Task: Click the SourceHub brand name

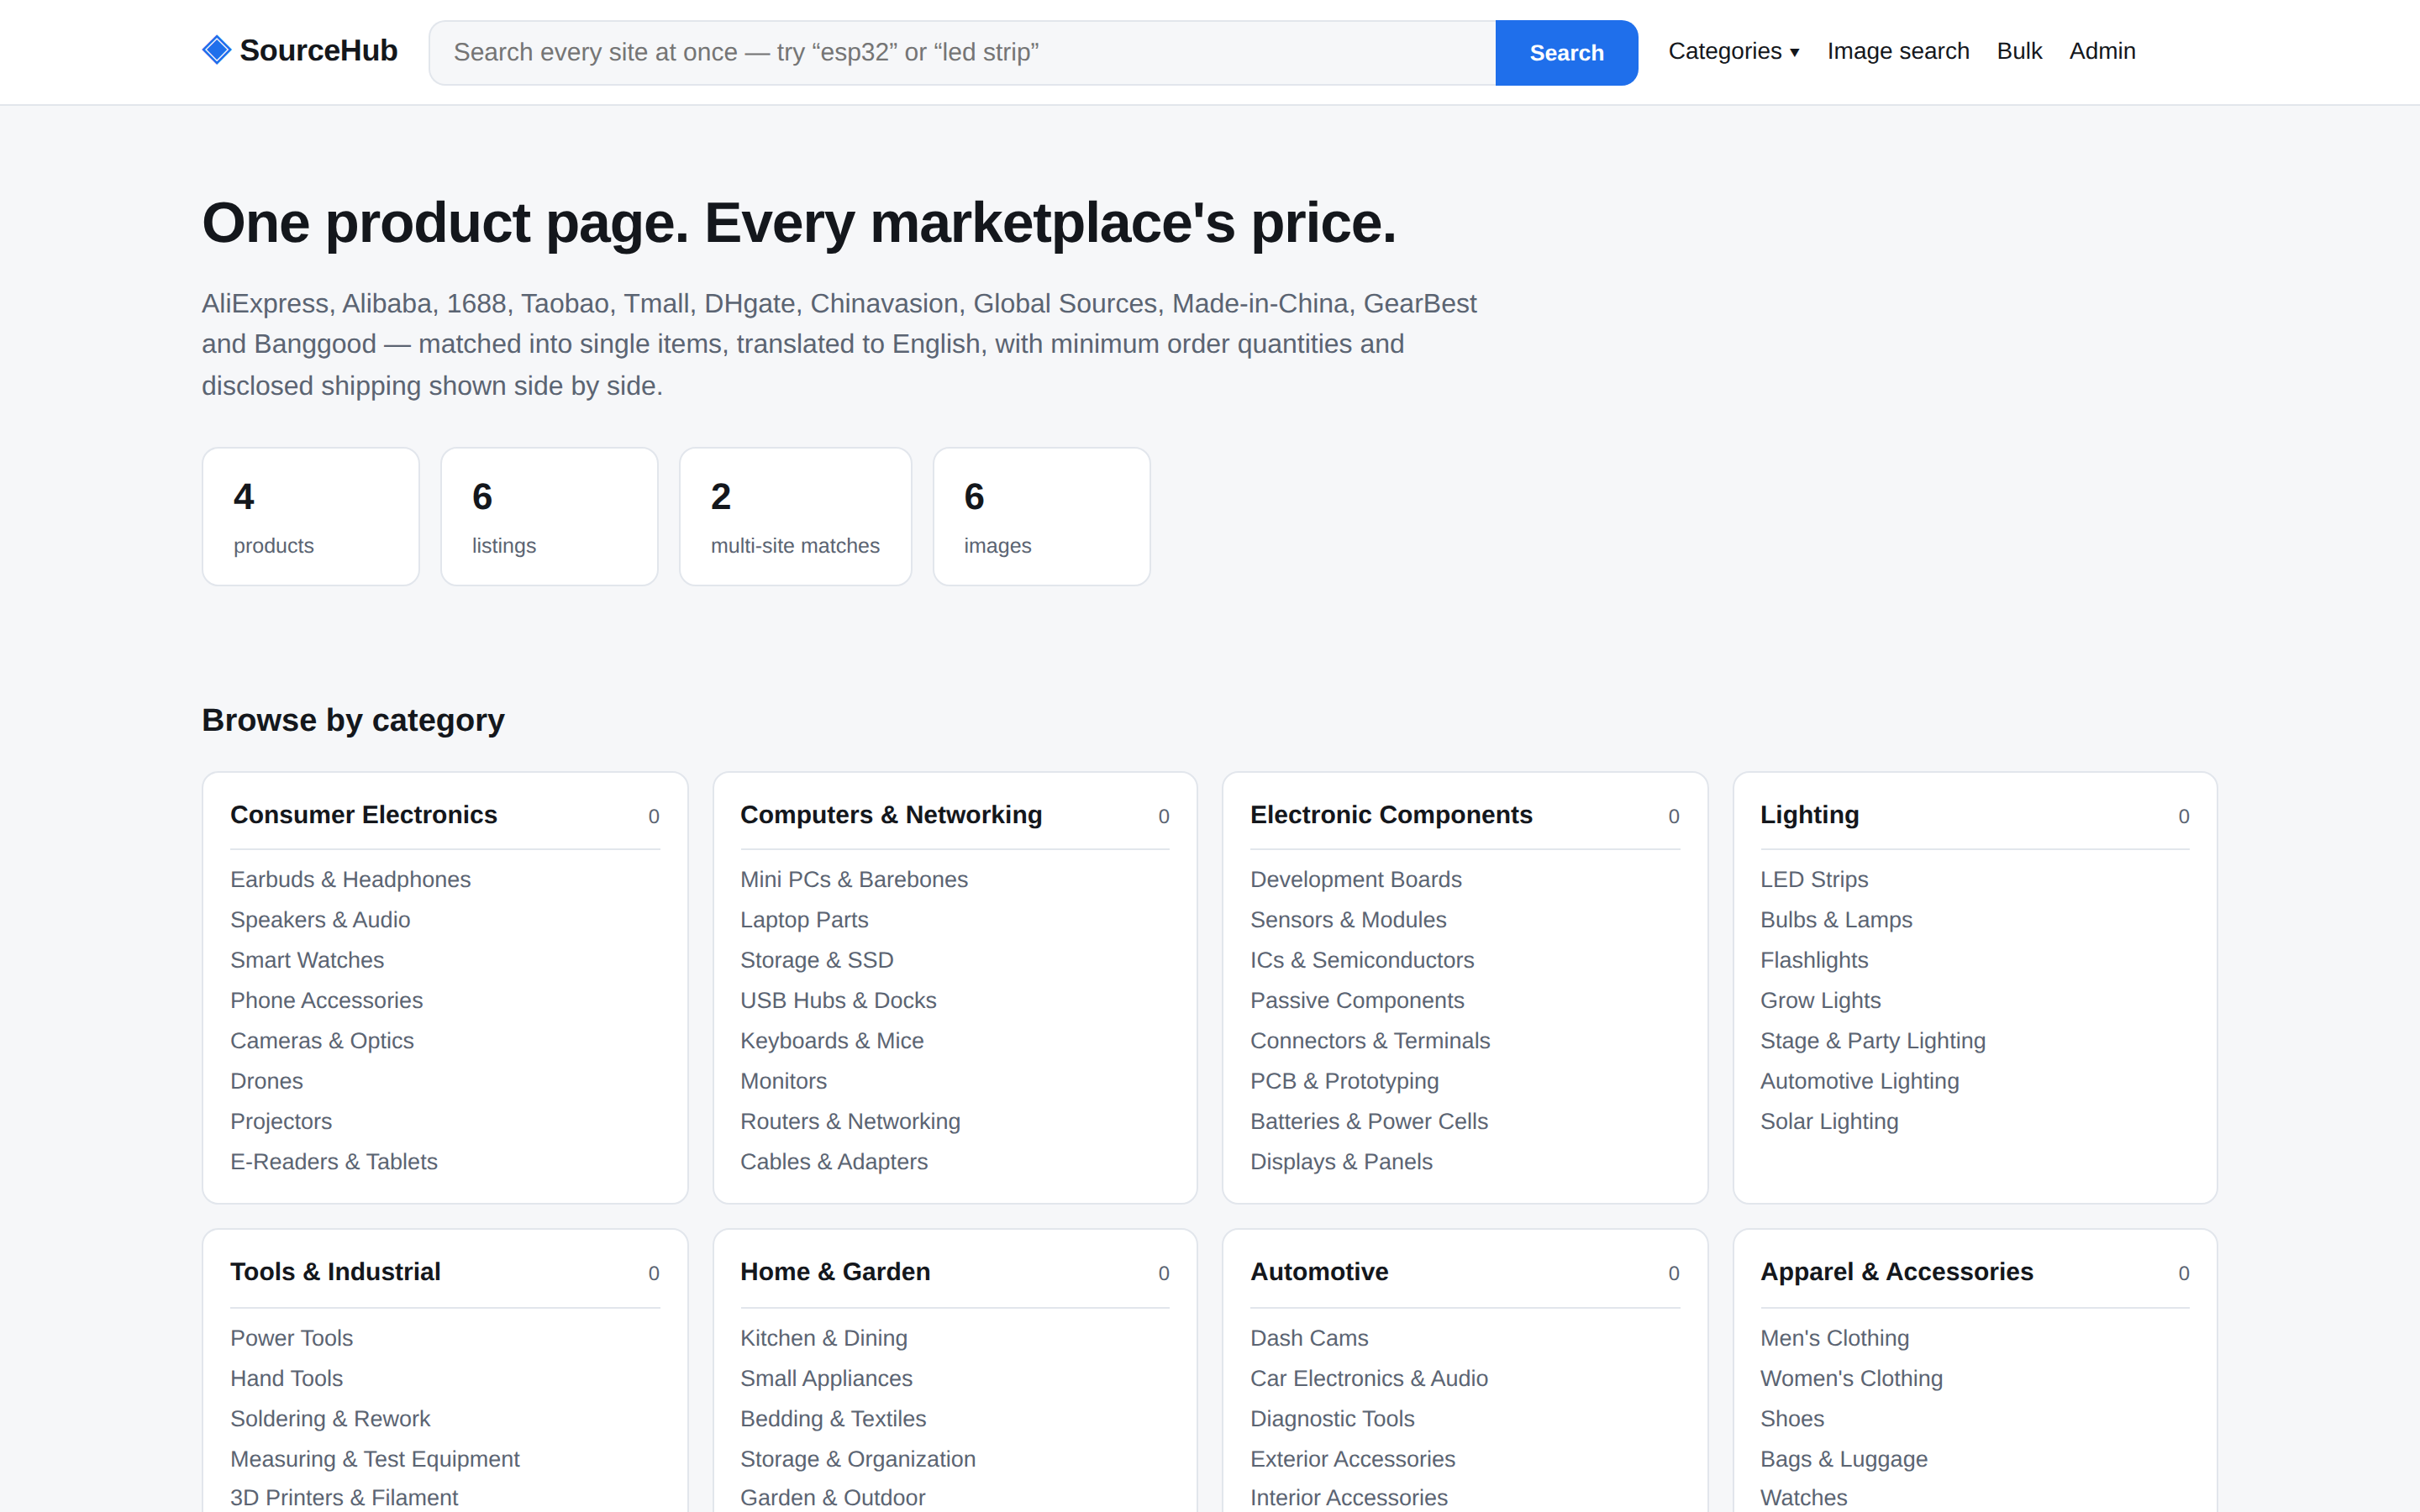Action: (318, 50)
